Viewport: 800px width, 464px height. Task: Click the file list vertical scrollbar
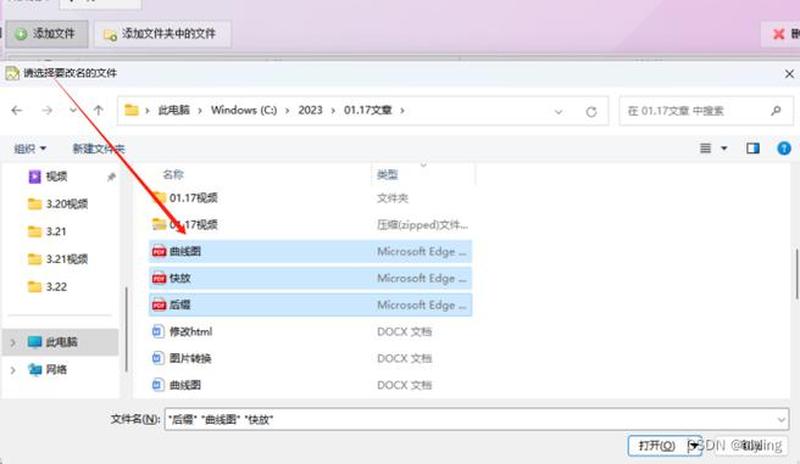pos(796,274)
